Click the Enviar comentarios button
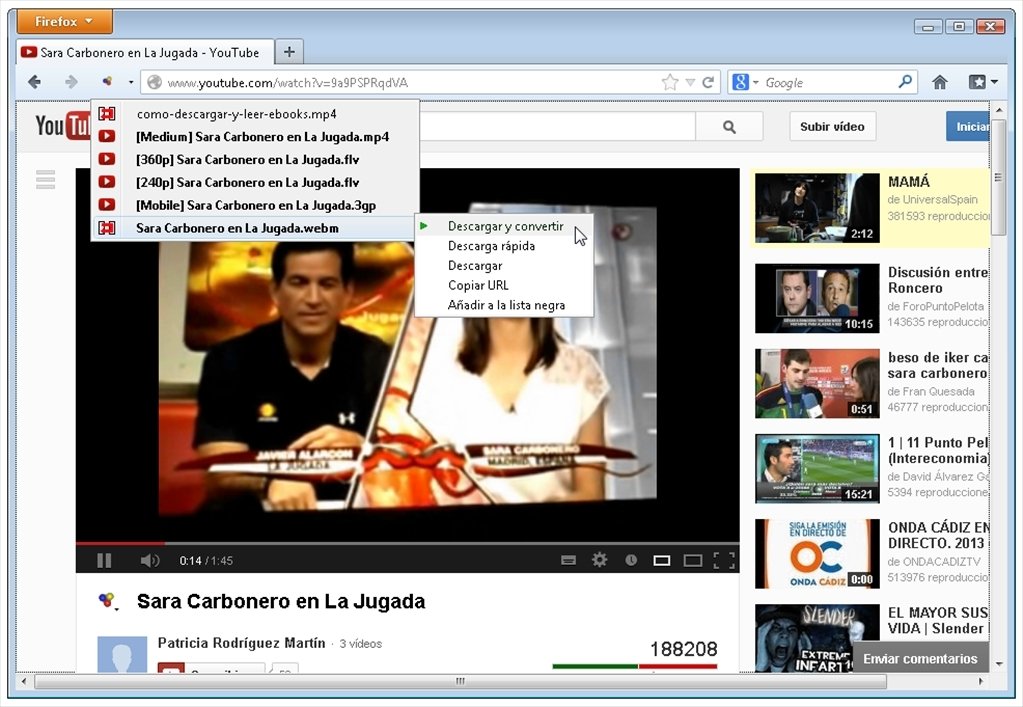This screenshot has width=1023, height=707. pyautogui.click(x=920, y=659)
